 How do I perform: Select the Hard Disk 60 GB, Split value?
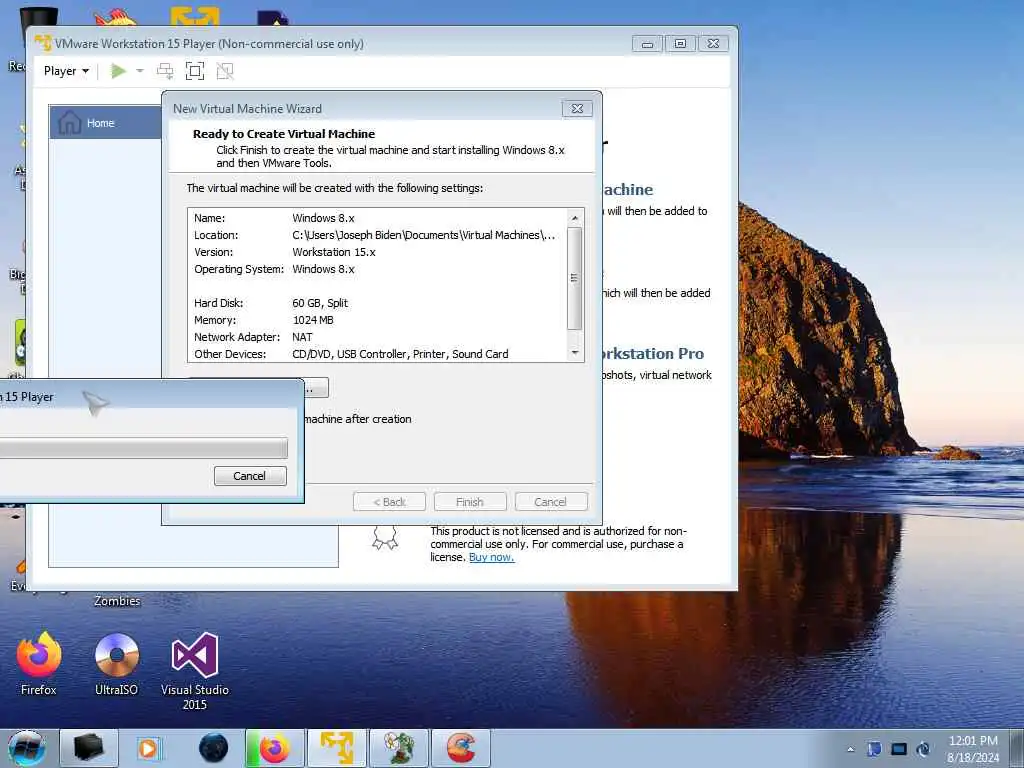pos(320,303)
